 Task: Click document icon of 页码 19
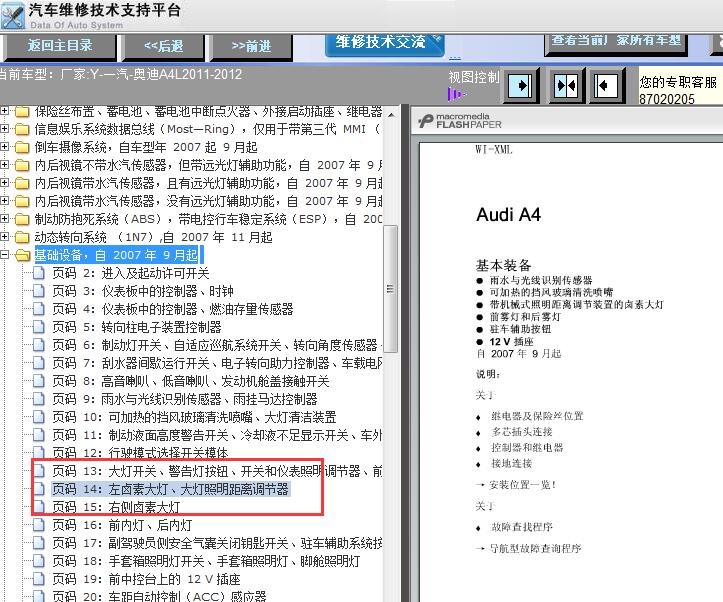[39, 578]
